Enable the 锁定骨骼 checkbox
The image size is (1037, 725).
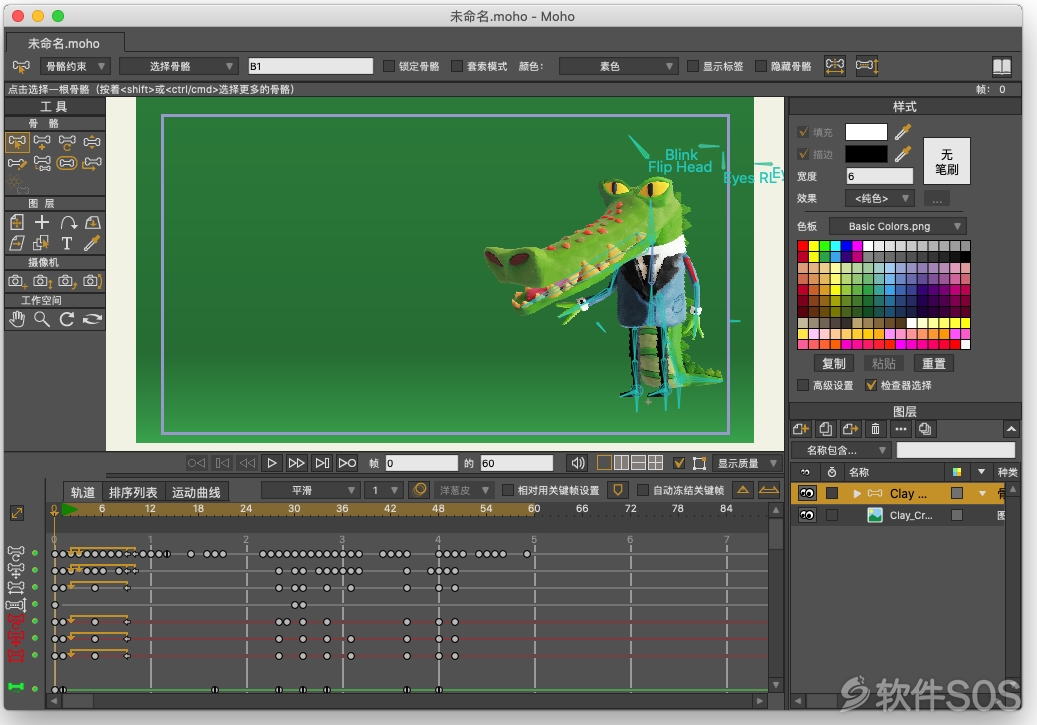click(x=389, y=66)
